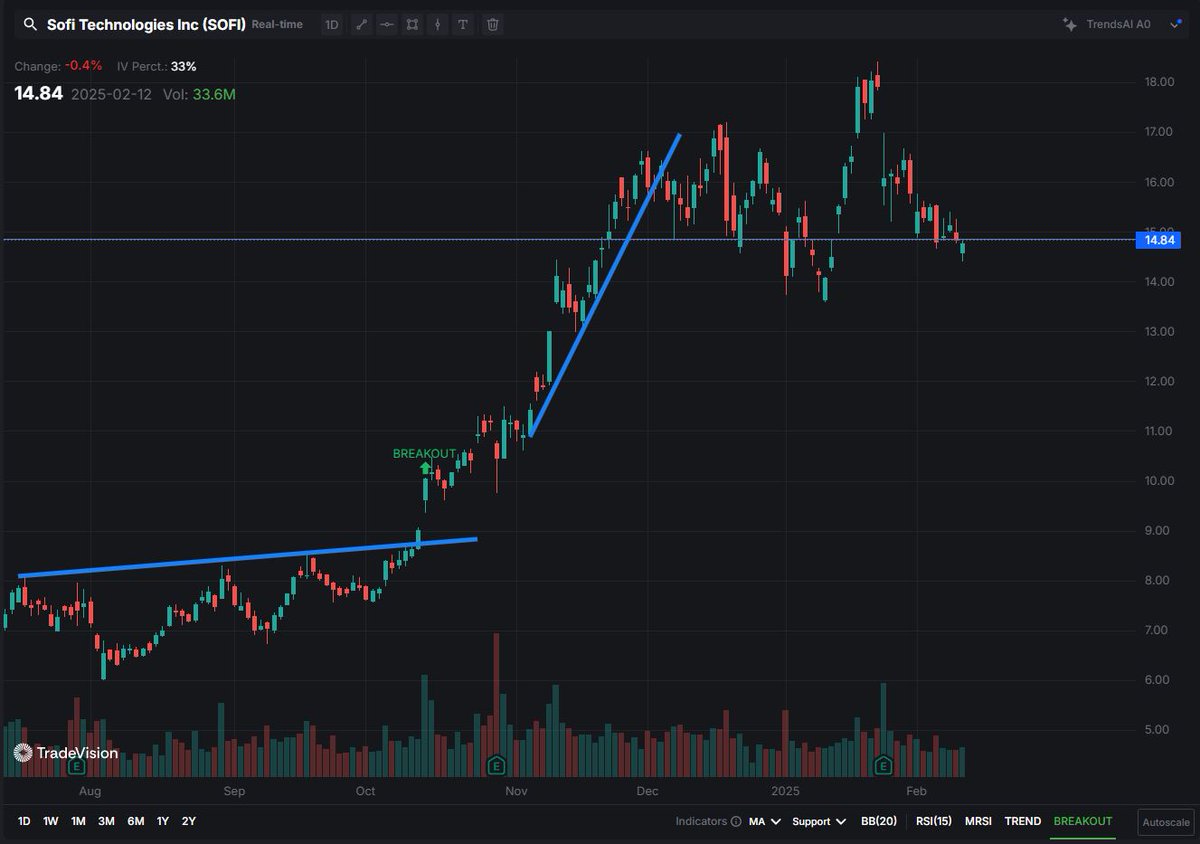Viewport: 1200px width, 844px height.
Task: Switch to the 1W timeframe
Action: [x=49, y=821]
